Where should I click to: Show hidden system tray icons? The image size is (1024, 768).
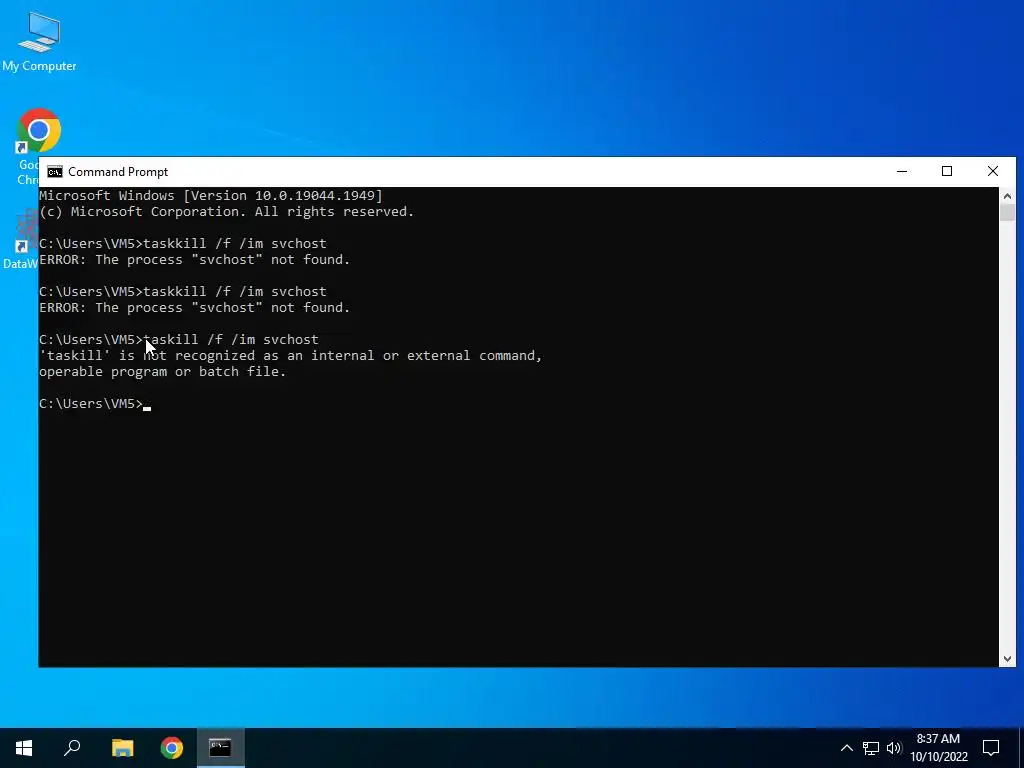click(x=846, y=748)
